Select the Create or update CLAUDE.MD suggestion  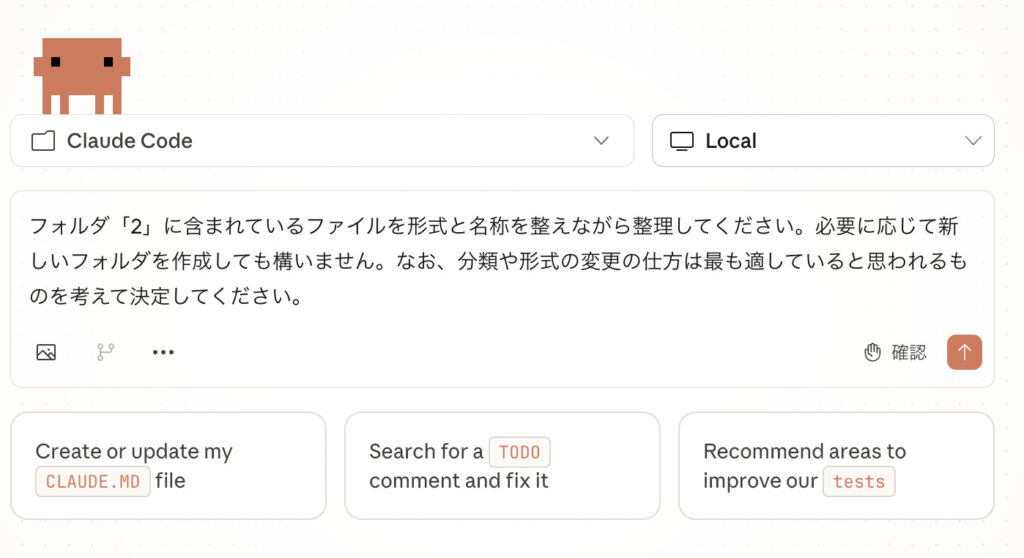168,466
